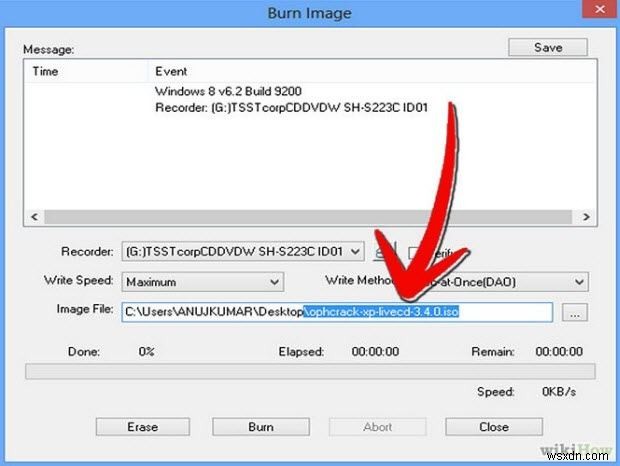Click the Speed value 0KB/s
This screenshot has width=620, height=466.
[559, 392]
